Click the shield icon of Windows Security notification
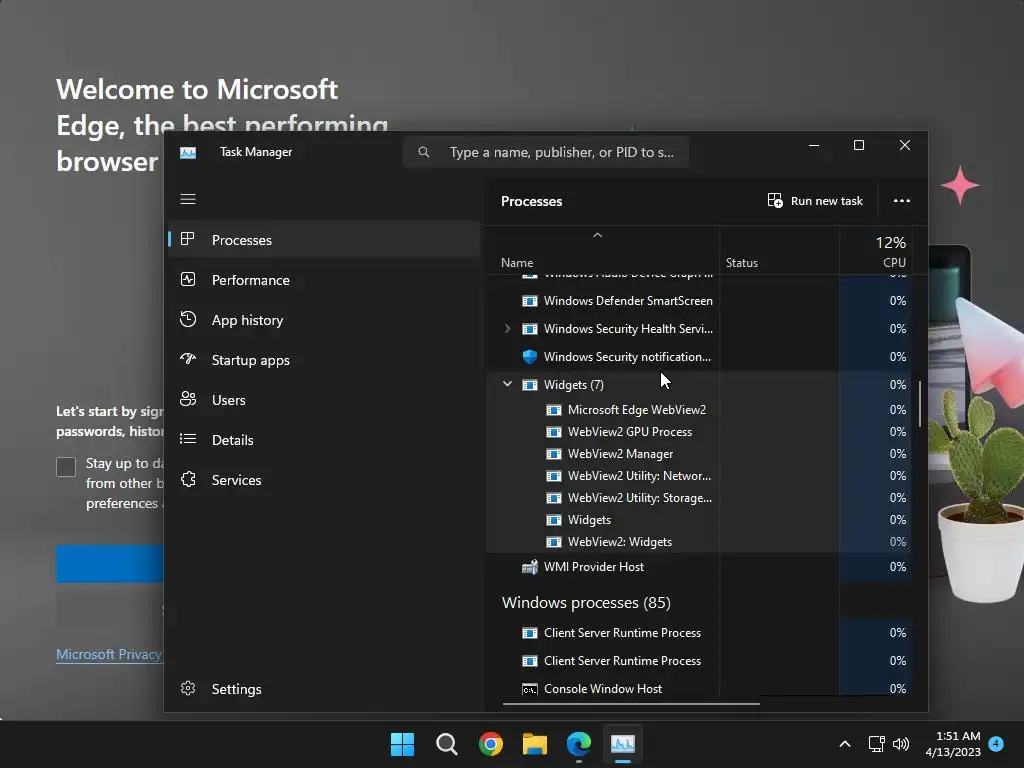This screenshot has height=768, width=1024. click(530, 357)
